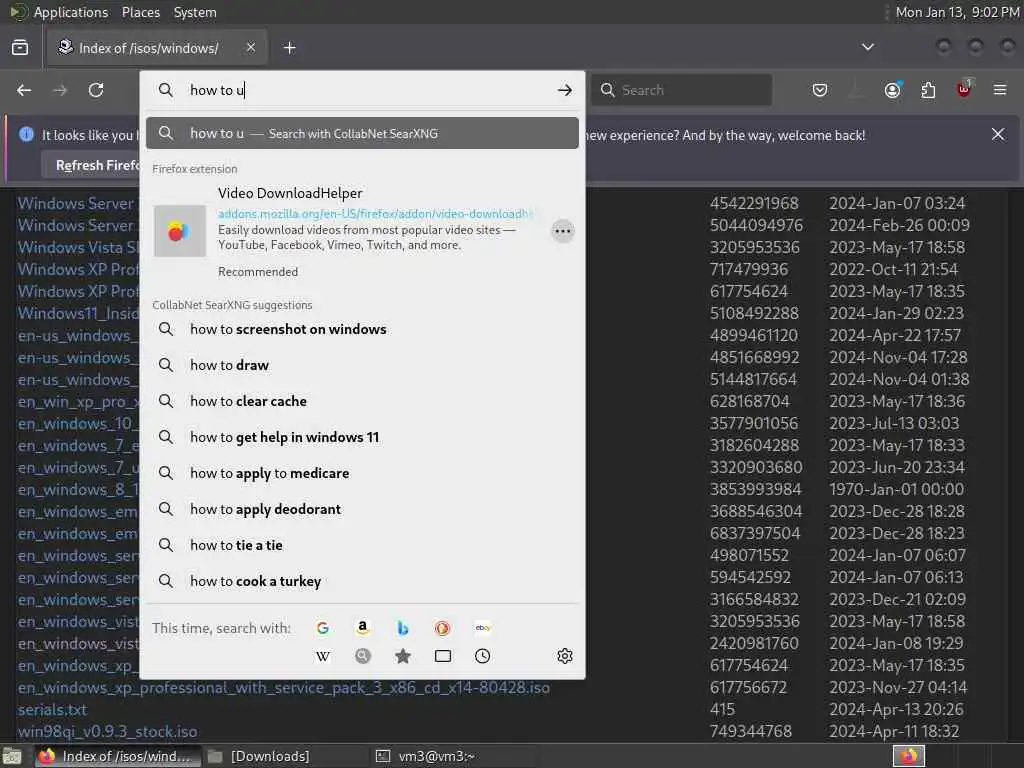Select 'how to u' Search with CollabNet SearXNG
This screenshot has height=768, width=1024.
coord(362,133)
